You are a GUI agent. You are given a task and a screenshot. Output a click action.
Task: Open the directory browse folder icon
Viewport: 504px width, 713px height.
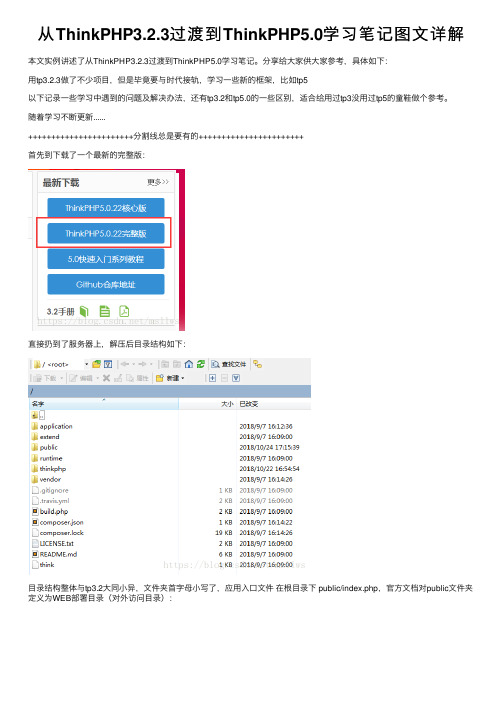(x=96, y=364)
